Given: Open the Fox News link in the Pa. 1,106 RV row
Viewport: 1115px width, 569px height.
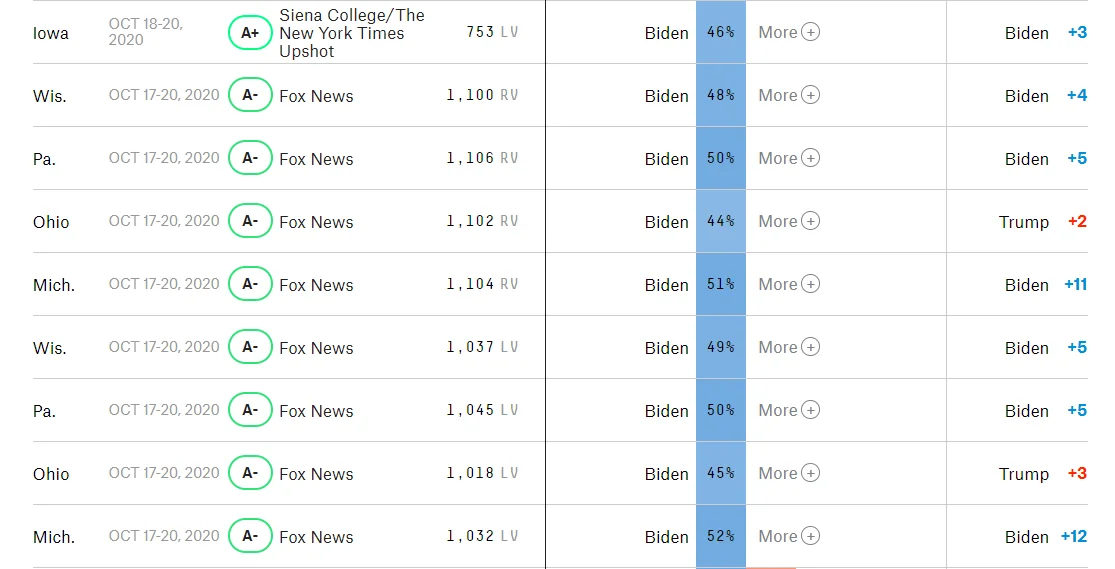Looking at the screenshot, I should point(316,159).
